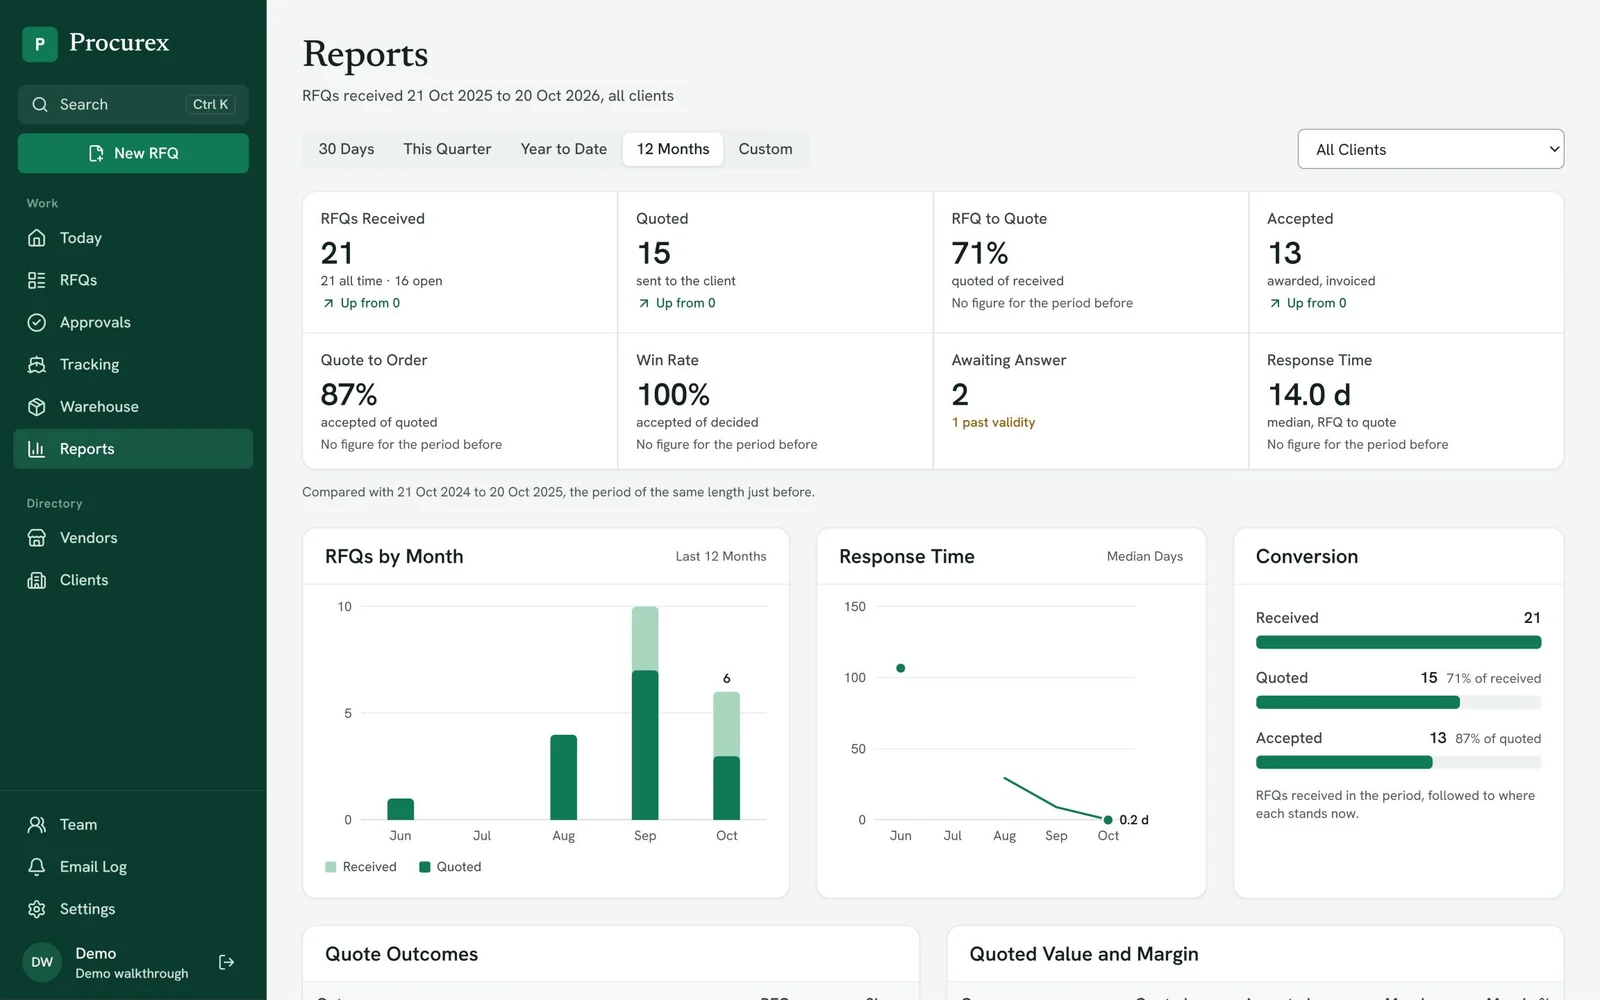Switch to the 30 Days range
The width and height of the screenshot is (1600, 1000).
tap(346, 149)
